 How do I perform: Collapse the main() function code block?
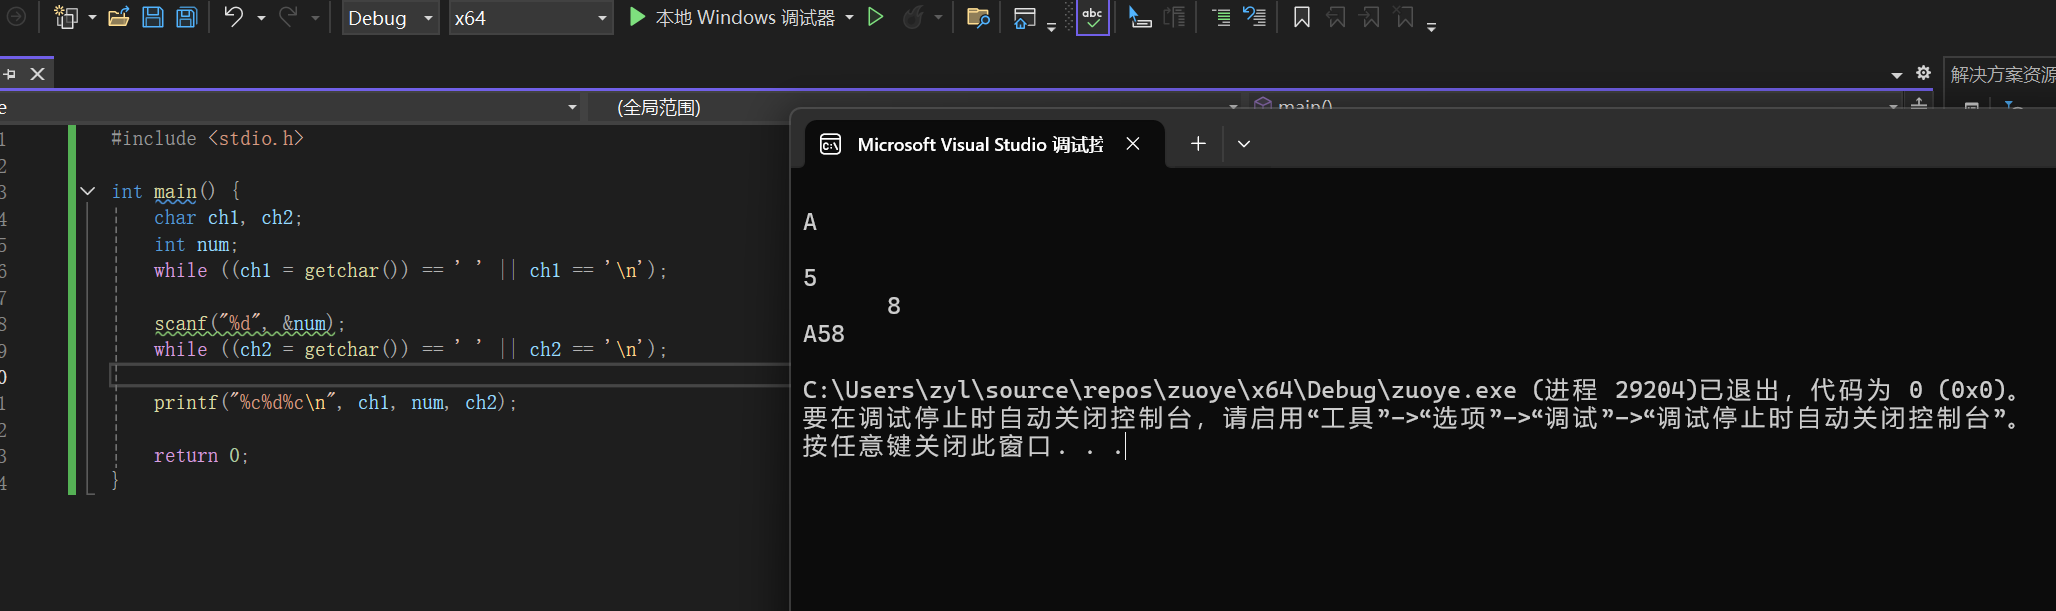click(88, 191)
